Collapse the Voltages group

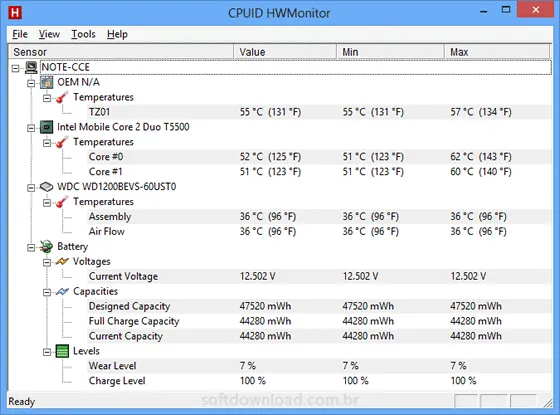47,262
